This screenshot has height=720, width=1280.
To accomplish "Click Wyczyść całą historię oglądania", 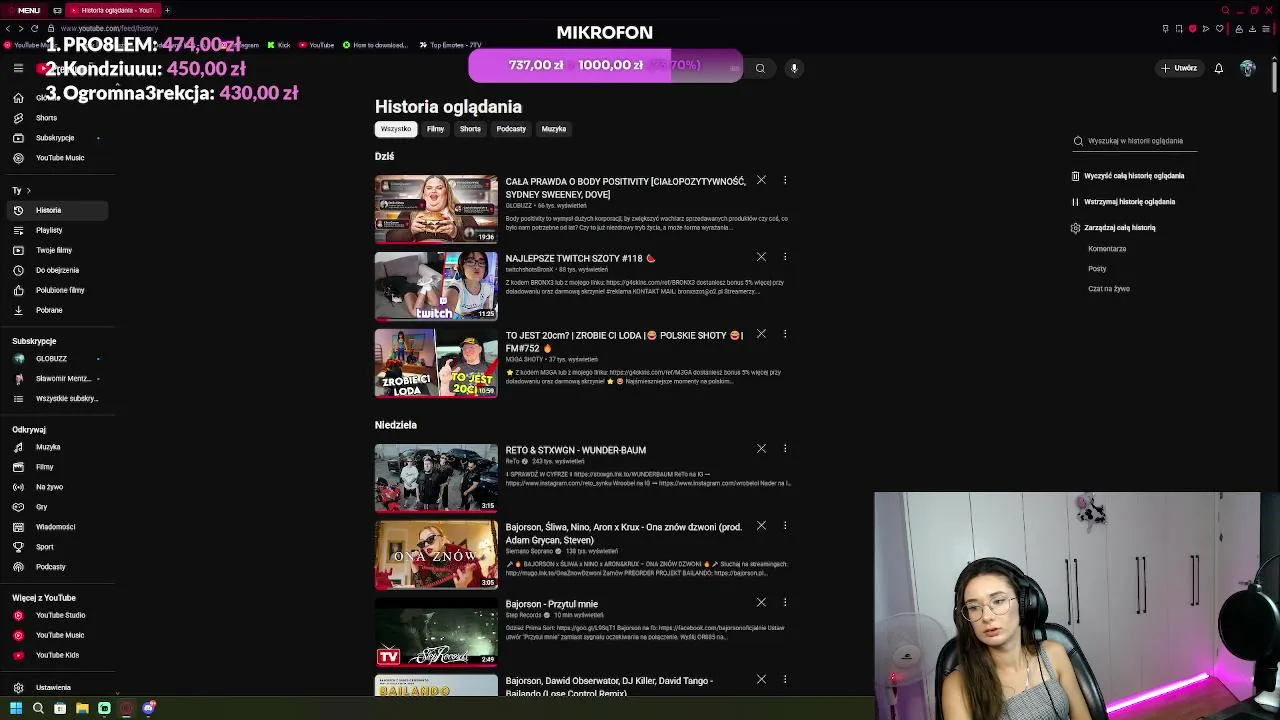I will pos(1126,176).
